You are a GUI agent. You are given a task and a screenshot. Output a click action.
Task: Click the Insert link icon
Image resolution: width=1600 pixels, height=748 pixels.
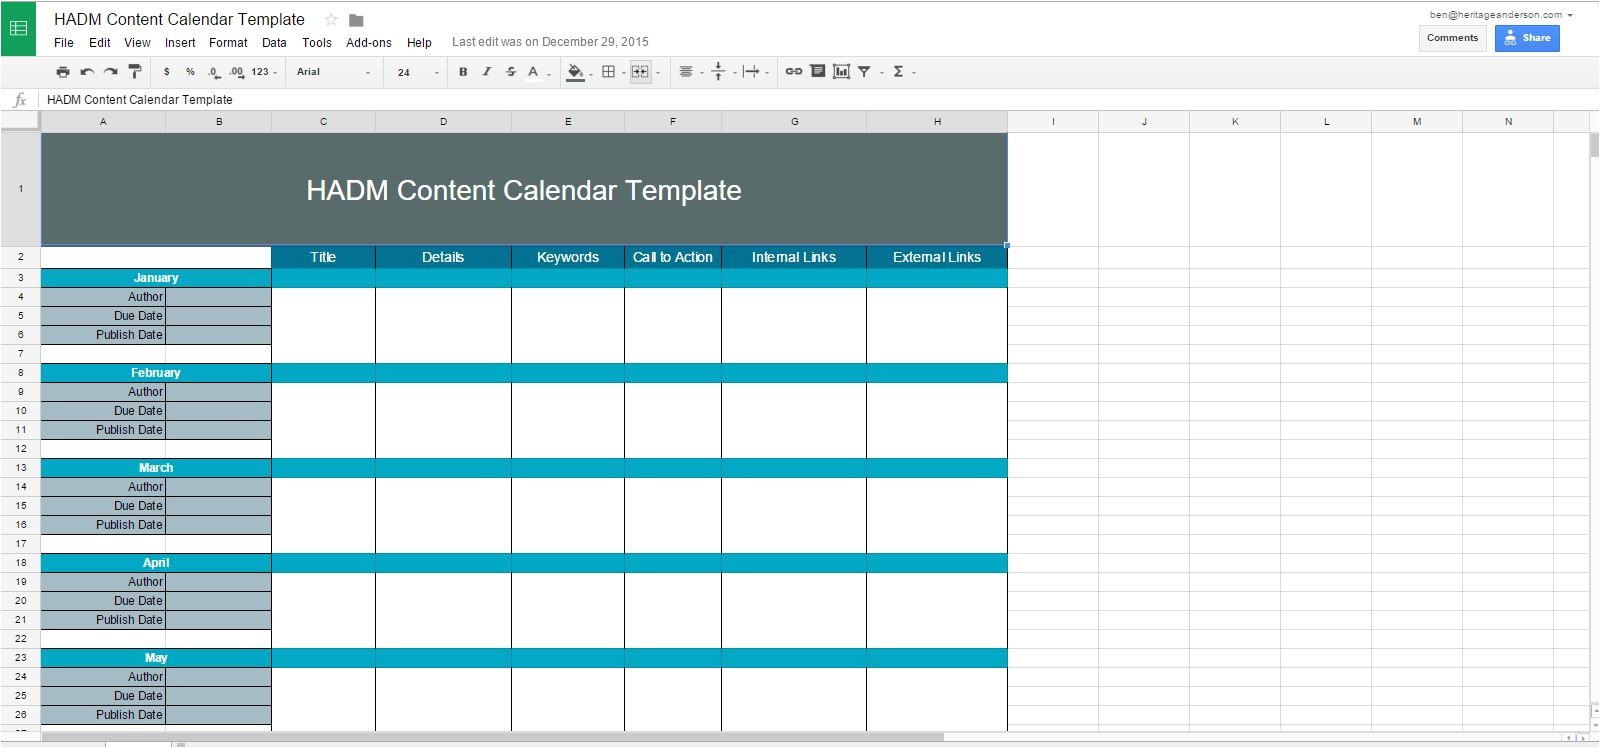click(x=794, y=72)
